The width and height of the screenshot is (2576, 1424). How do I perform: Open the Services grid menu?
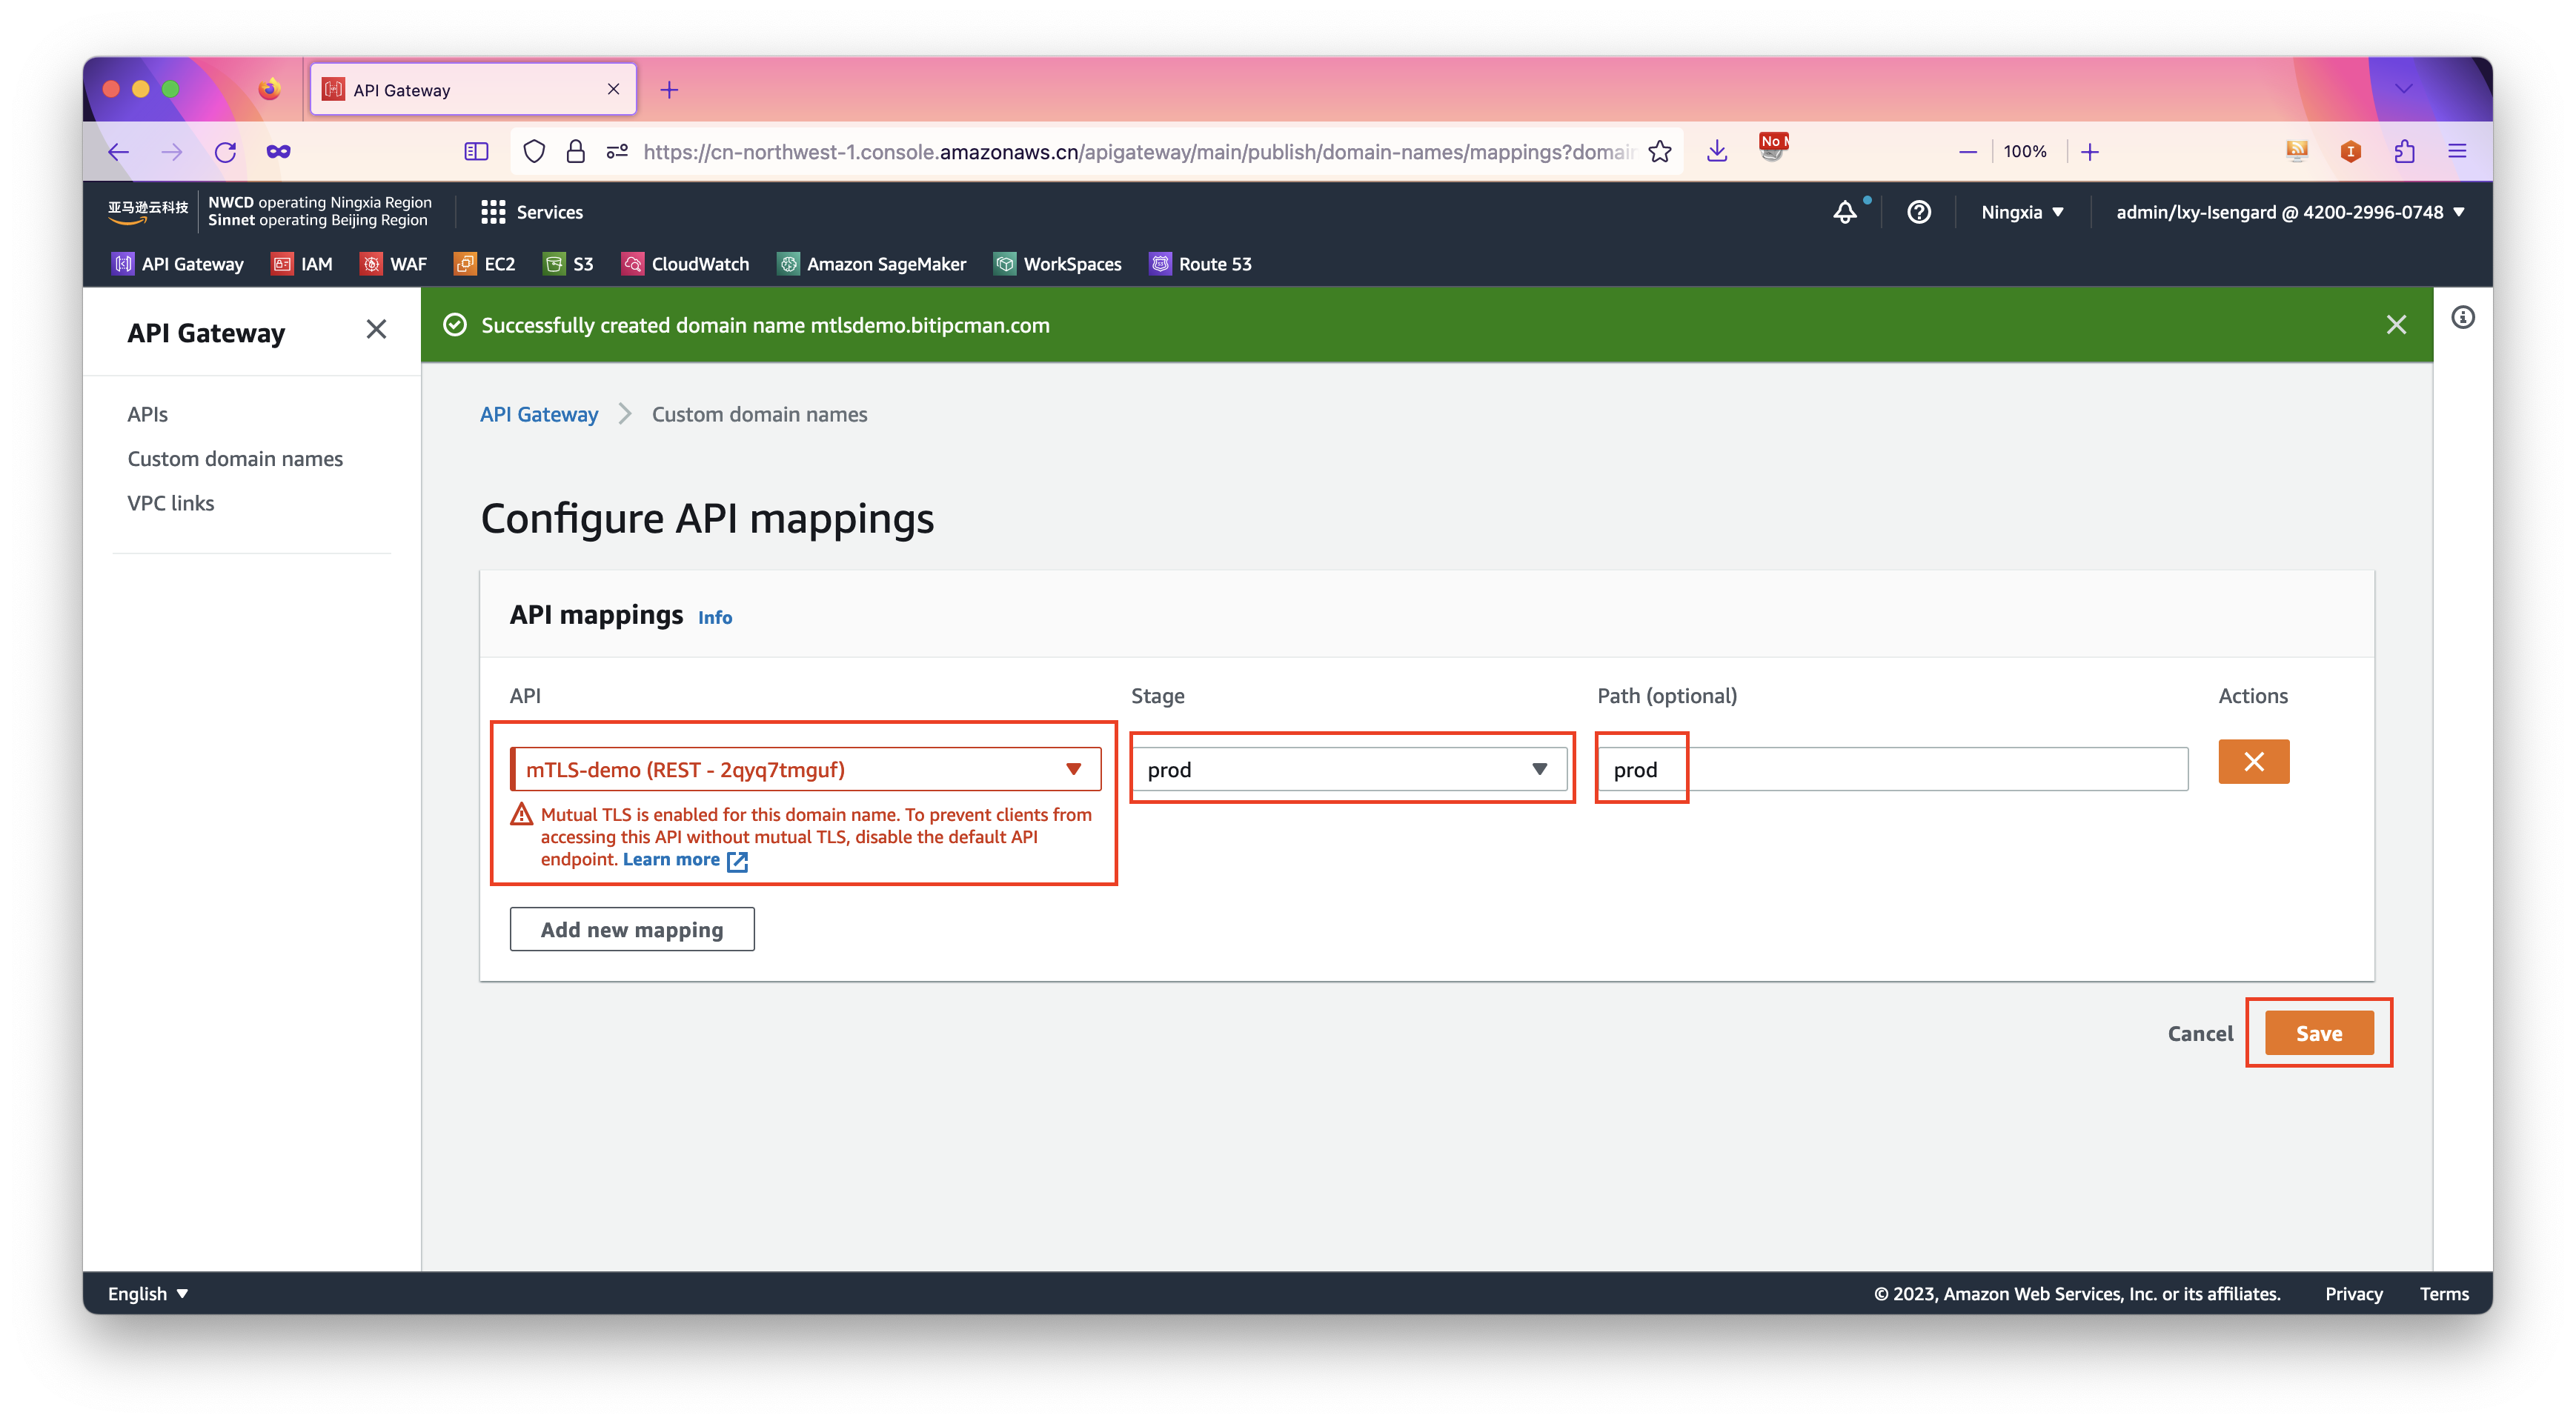pos(531,212)
